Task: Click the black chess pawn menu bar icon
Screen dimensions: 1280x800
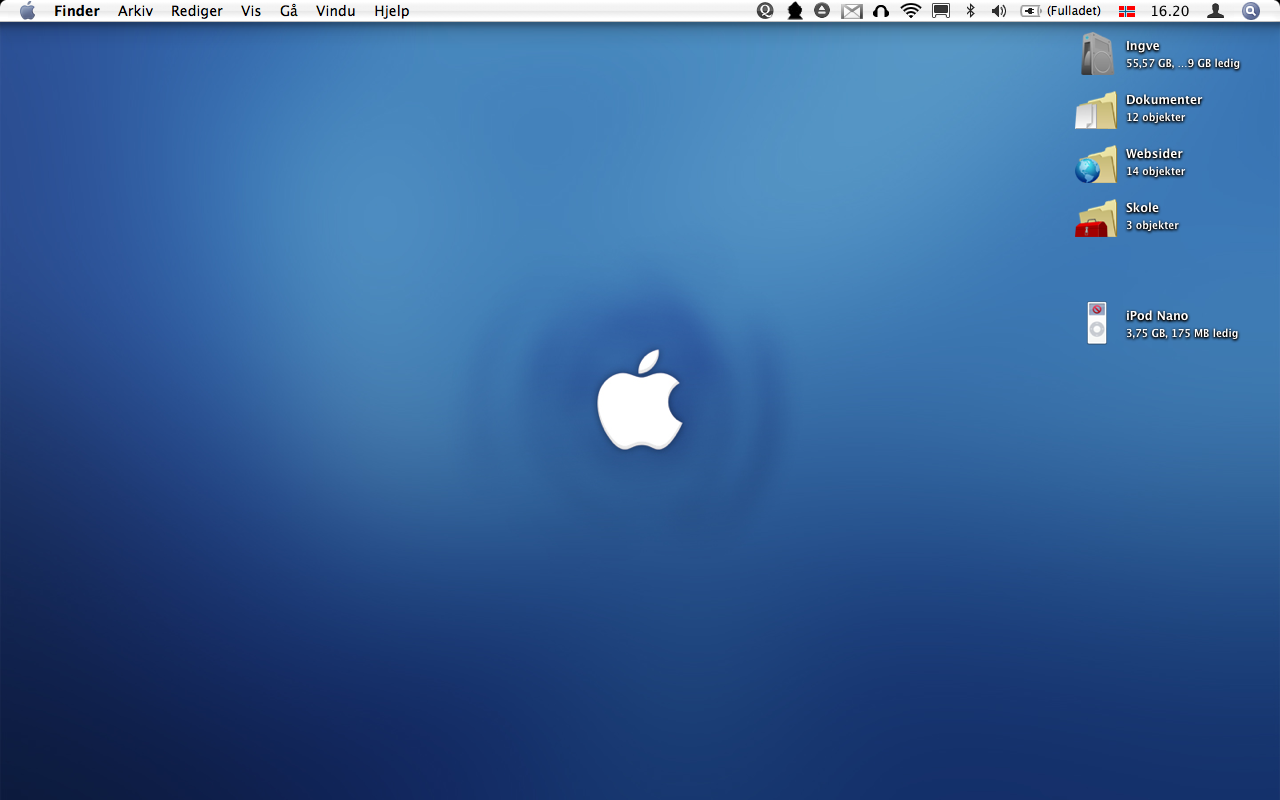Action: click(795, 11)
